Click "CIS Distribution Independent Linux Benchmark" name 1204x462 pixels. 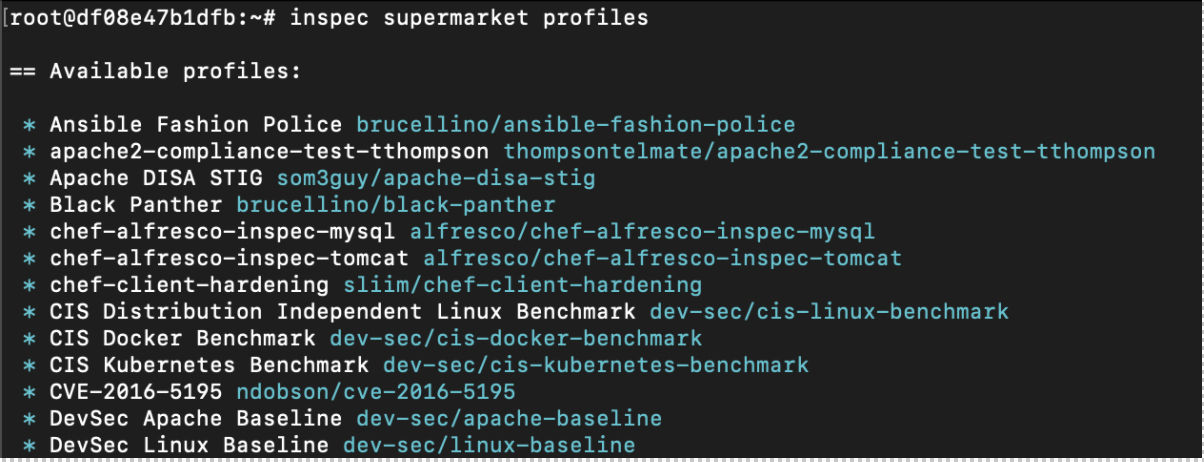342,312
